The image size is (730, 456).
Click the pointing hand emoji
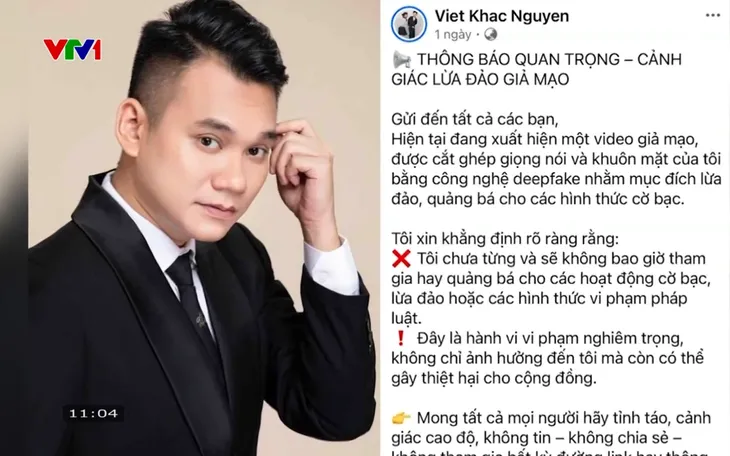pos(401,418)
